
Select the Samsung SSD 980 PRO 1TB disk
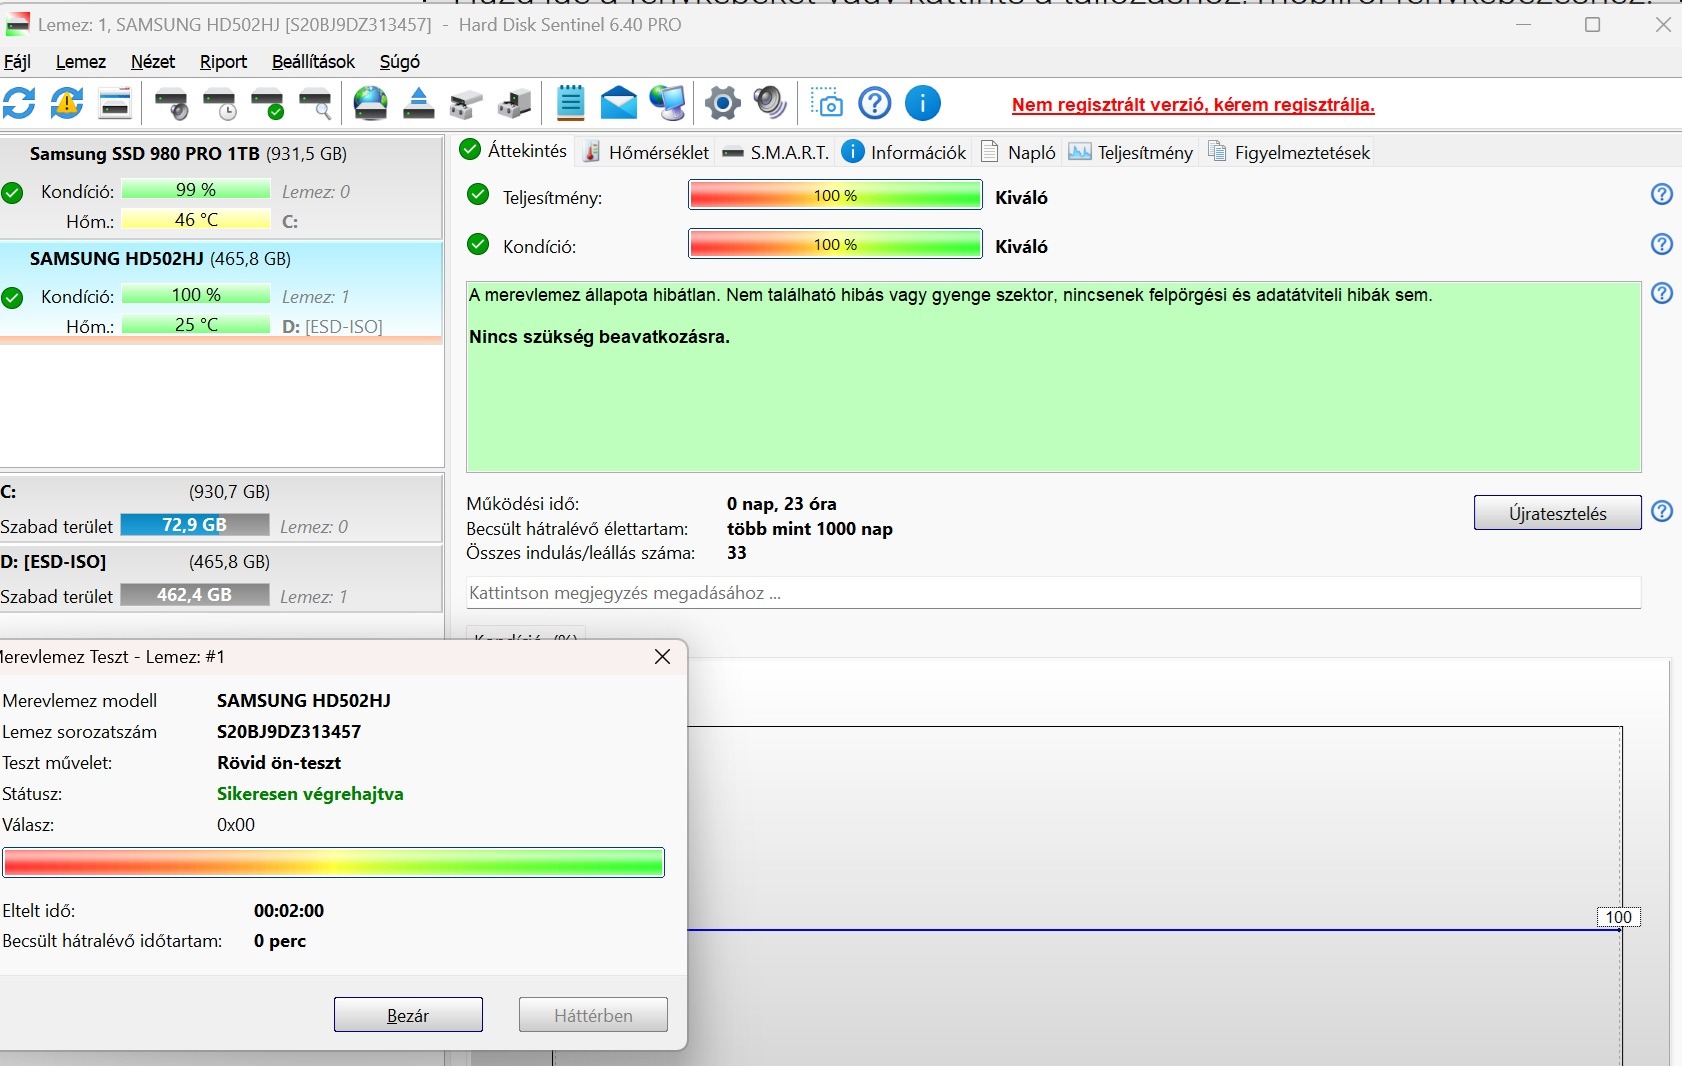click(x=221, y=187)
